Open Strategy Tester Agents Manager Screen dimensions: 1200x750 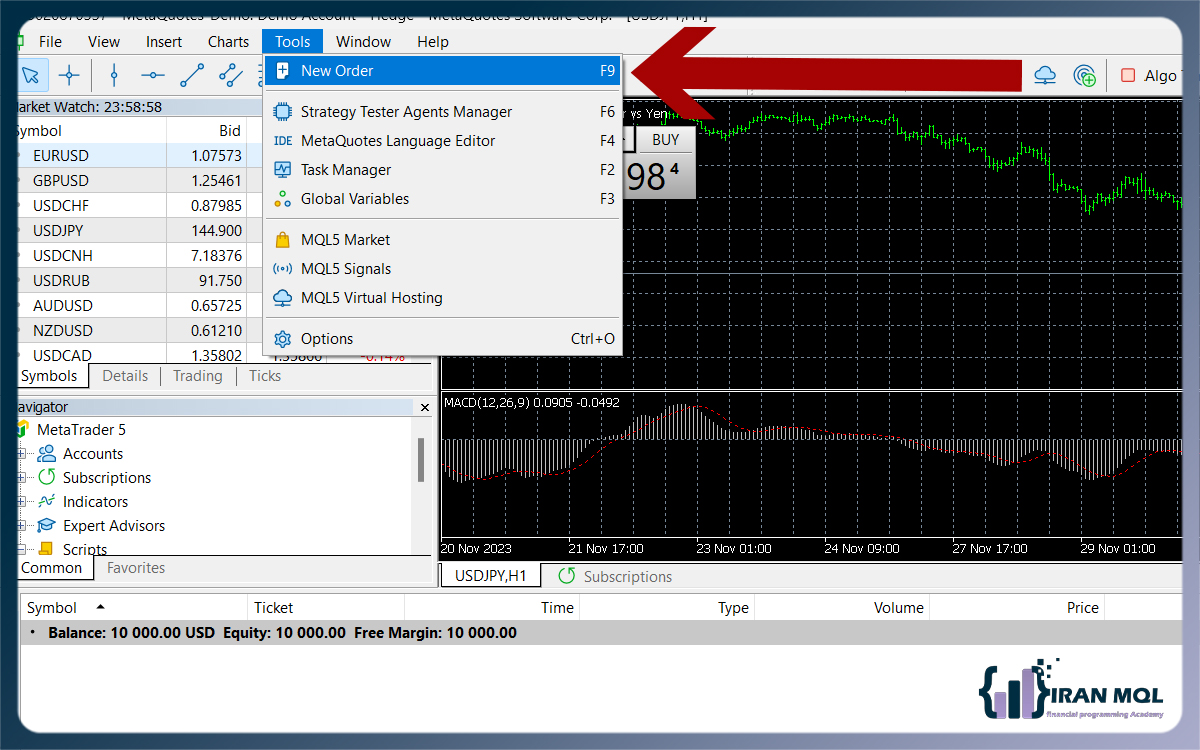point(443,112)
